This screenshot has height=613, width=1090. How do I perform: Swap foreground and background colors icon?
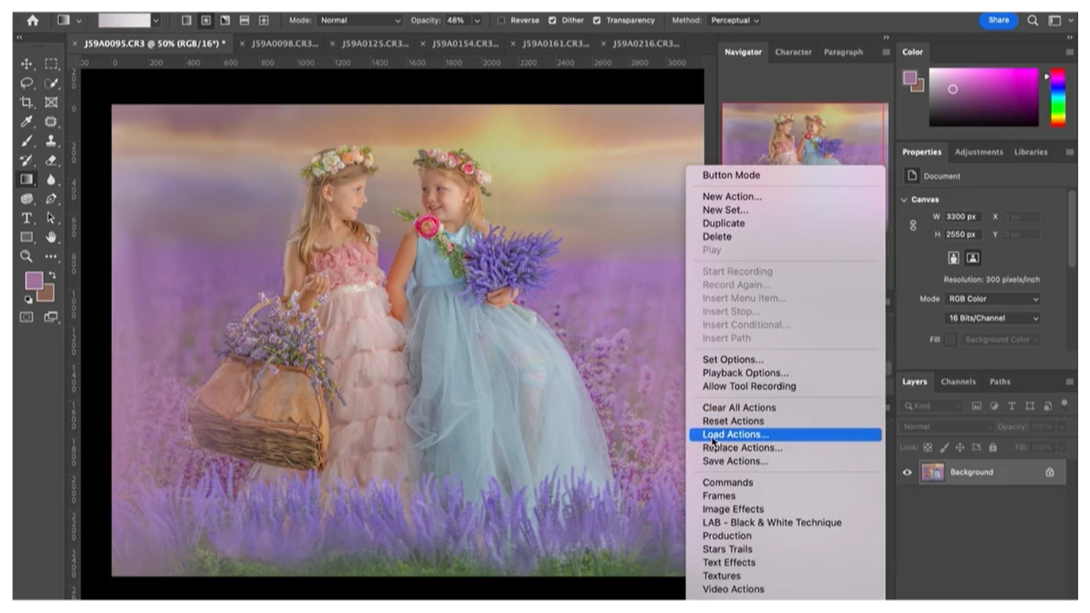52,274
